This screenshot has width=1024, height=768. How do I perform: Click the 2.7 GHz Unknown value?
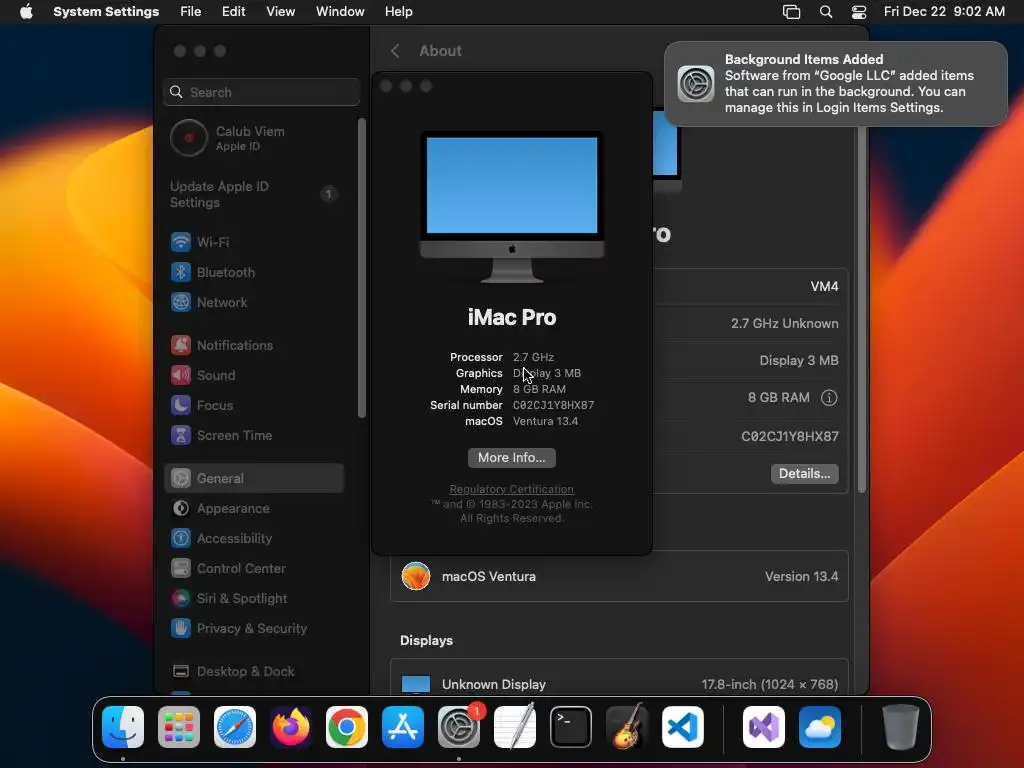784,324
